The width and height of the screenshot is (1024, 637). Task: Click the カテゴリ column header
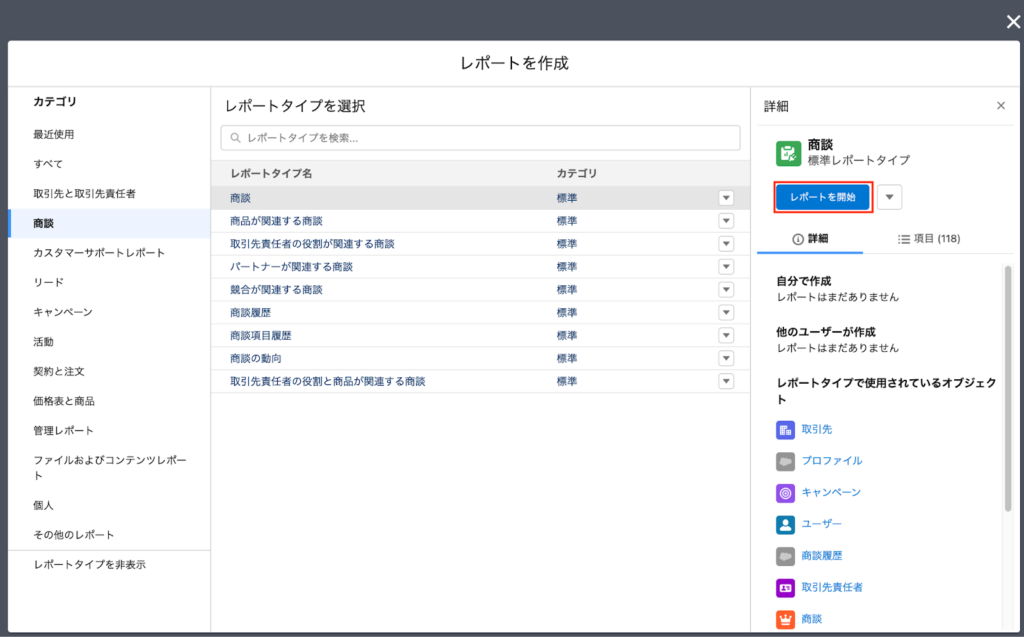(577, 173)
